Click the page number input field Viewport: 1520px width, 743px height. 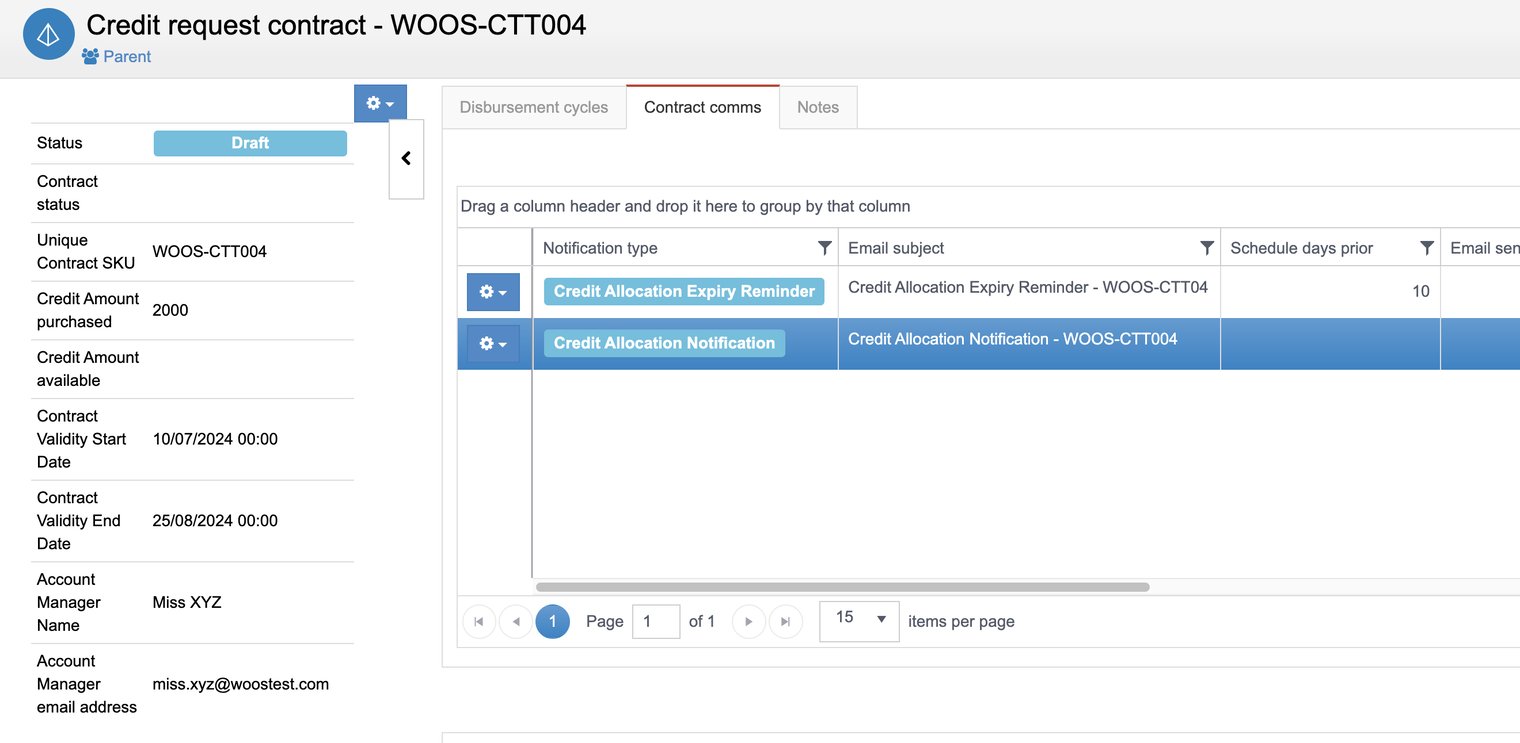point(656,621)
